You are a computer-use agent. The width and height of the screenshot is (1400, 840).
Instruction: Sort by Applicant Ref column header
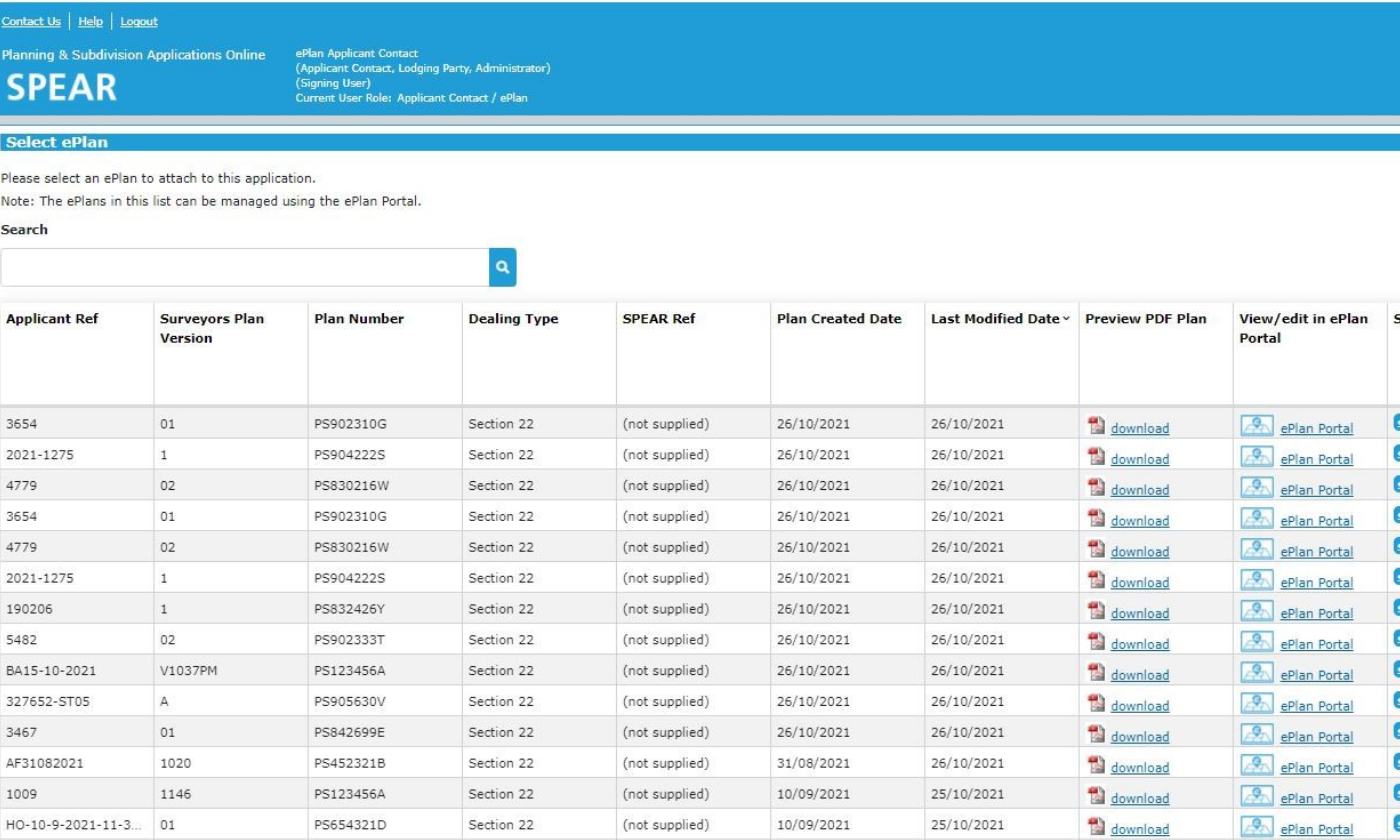click(52, 319)
